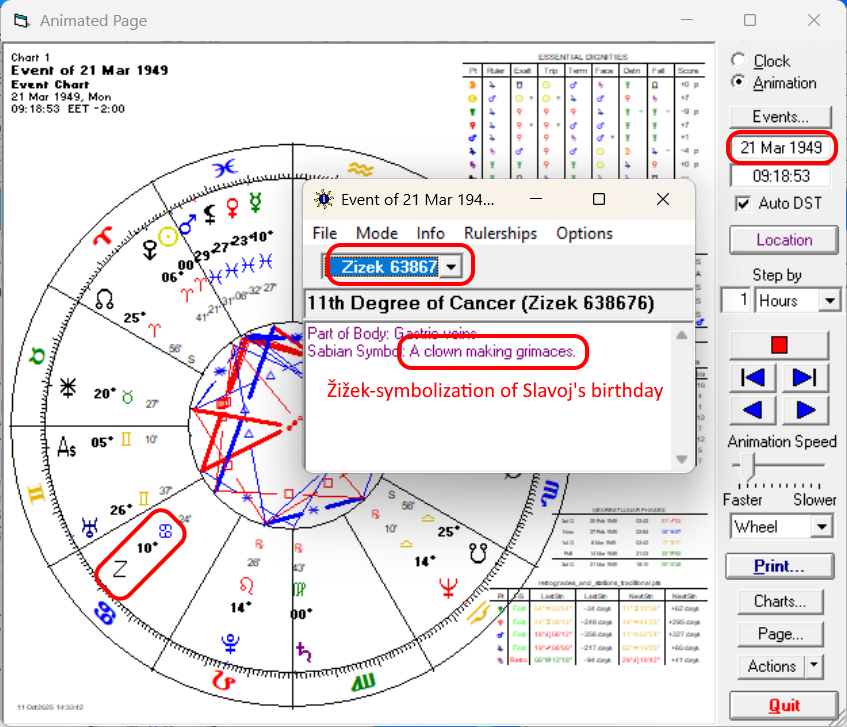Click the North Node glyph in Aries

coord(104,298)
